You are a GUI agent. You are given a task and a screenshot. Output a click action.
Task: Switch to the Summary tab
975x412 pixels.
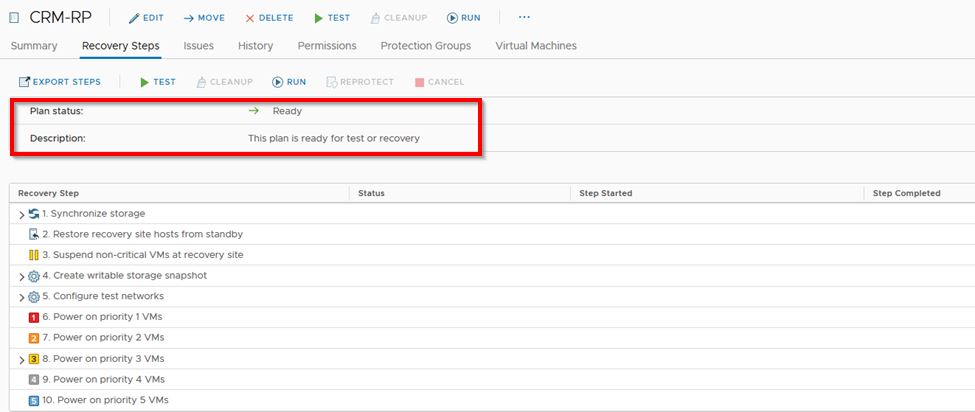click(x=34, y=46)
